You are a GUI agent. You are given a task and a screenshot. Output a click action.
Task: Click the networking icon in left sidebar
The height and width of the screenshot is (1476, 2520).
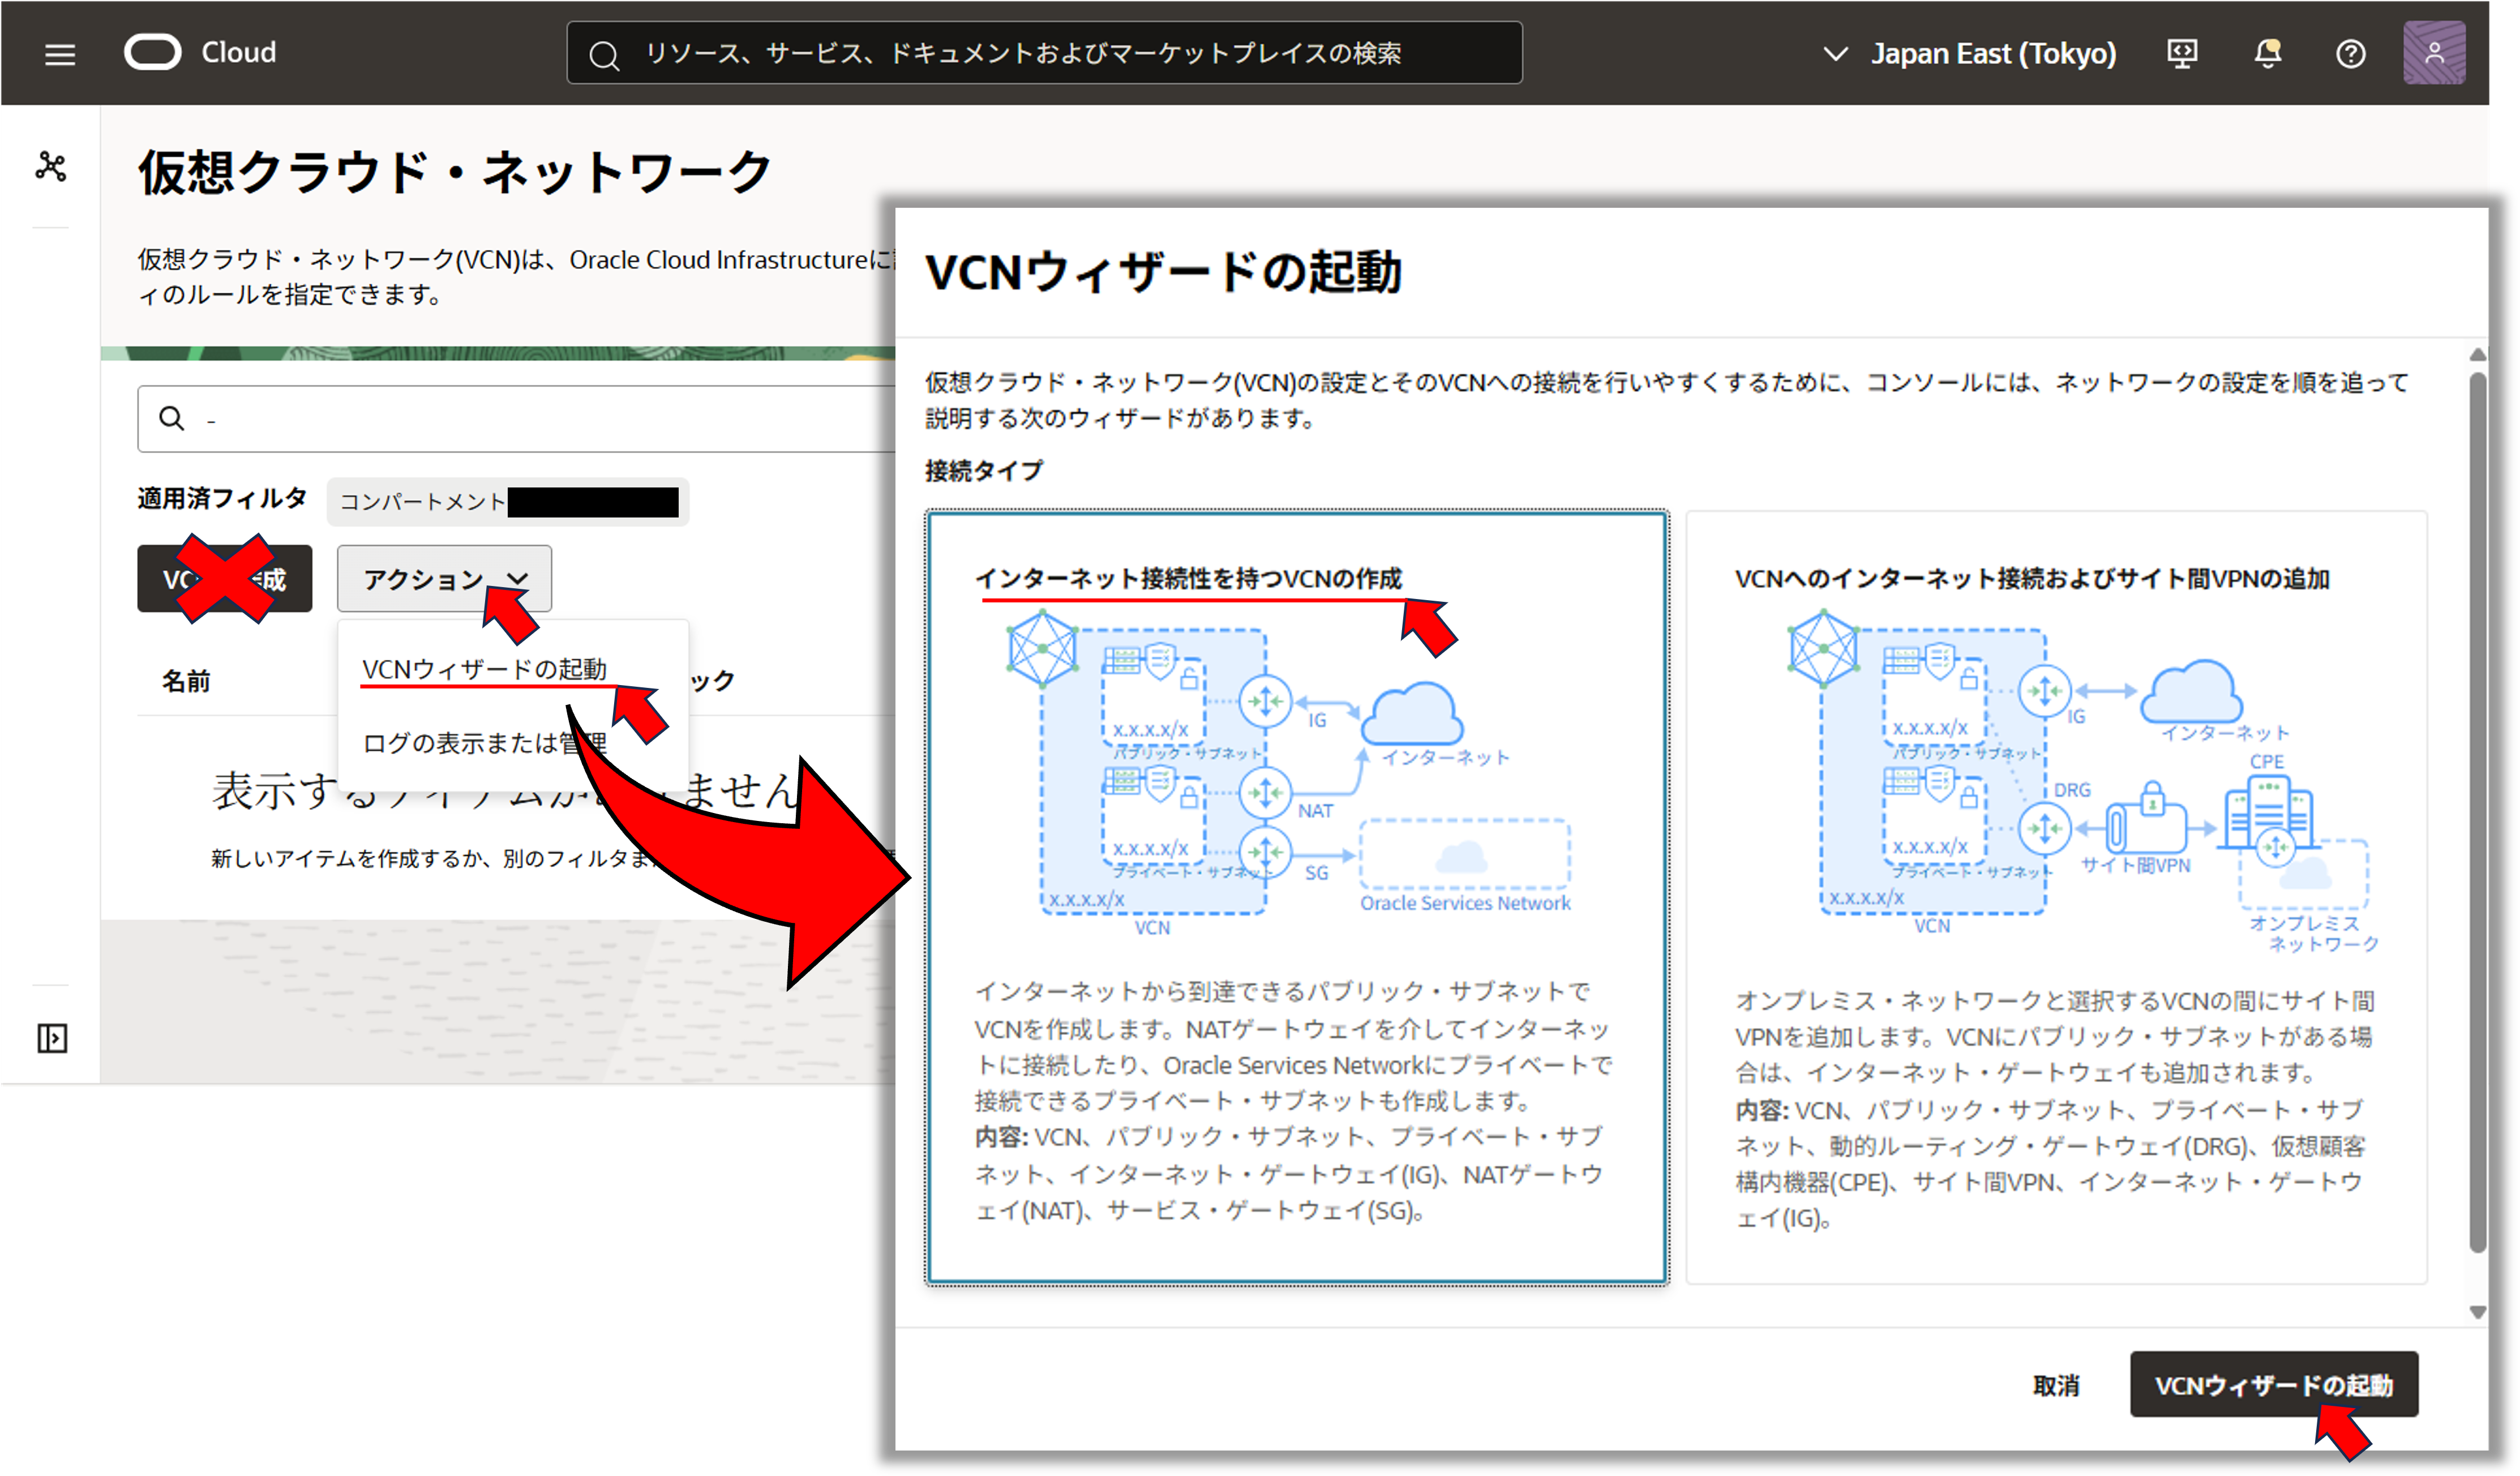(x=51, y=166)
